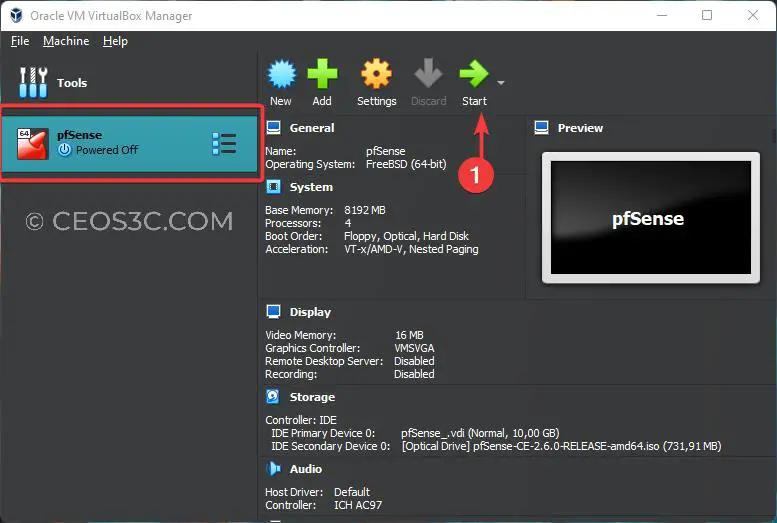Open the Help menu

point(115,41)
